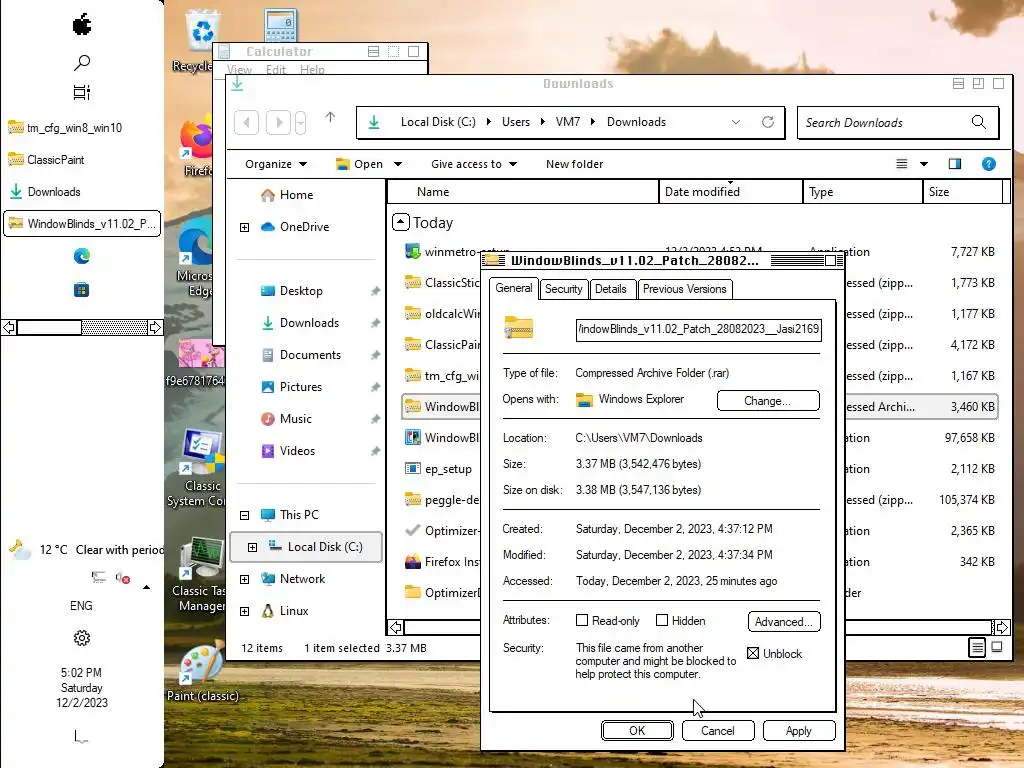
Task: Switch to the Security tab
Action: tap(563, 289)
